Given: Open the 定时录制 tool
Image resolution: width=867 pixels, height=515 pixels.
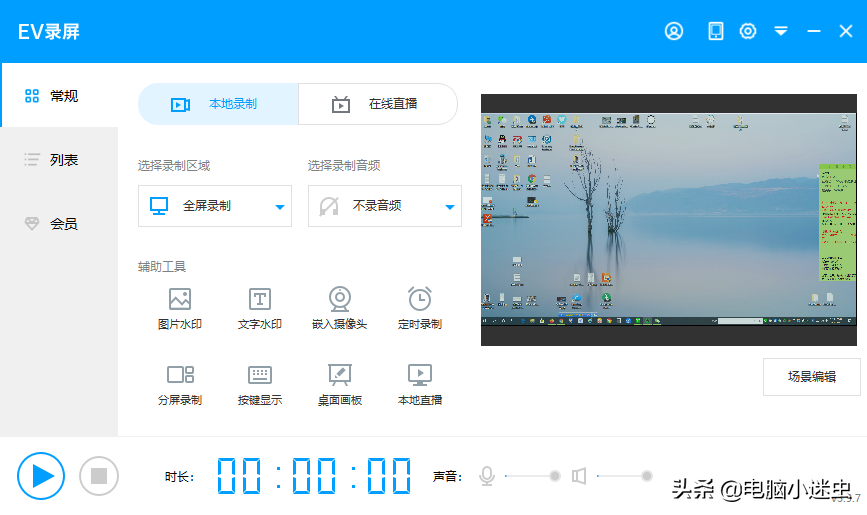Looking at the screenshot, I should click(x=420, y=309).
